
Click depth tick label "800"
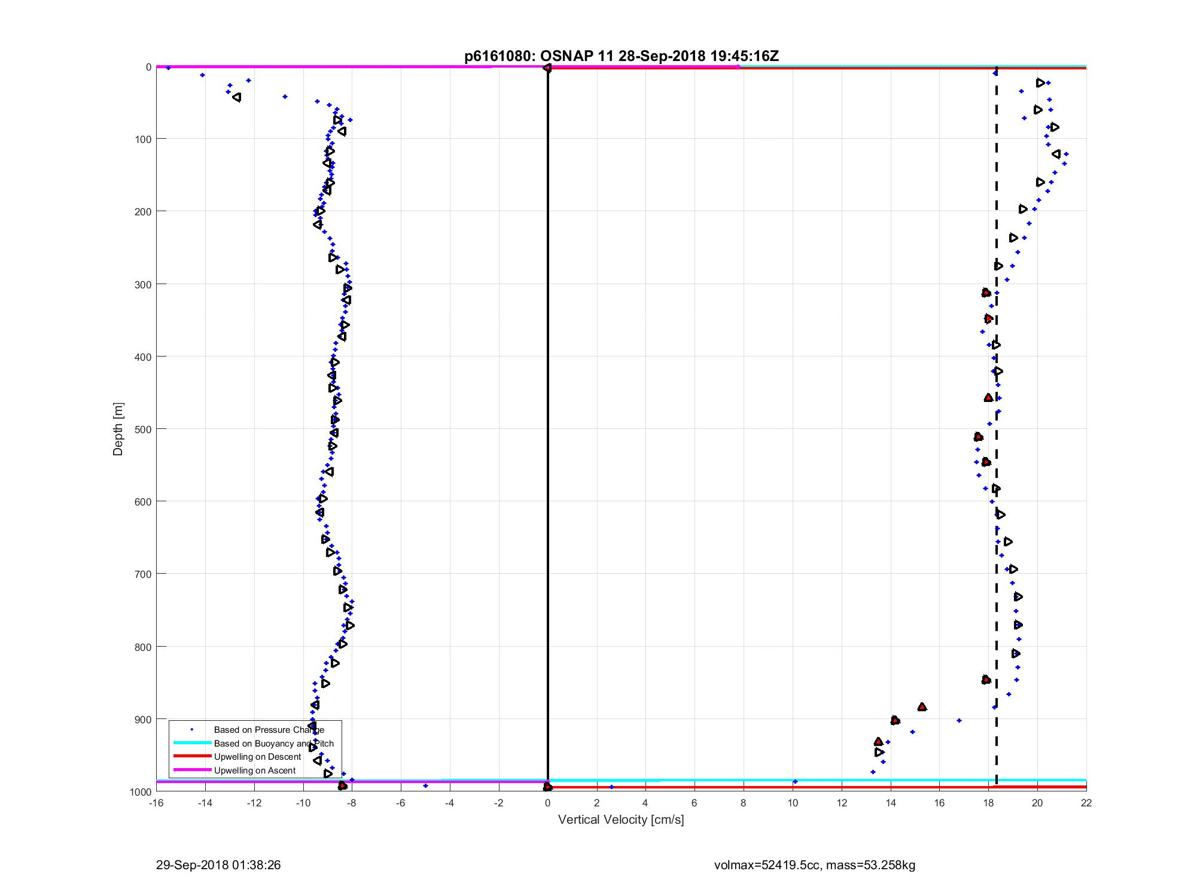tap(142, 647)
